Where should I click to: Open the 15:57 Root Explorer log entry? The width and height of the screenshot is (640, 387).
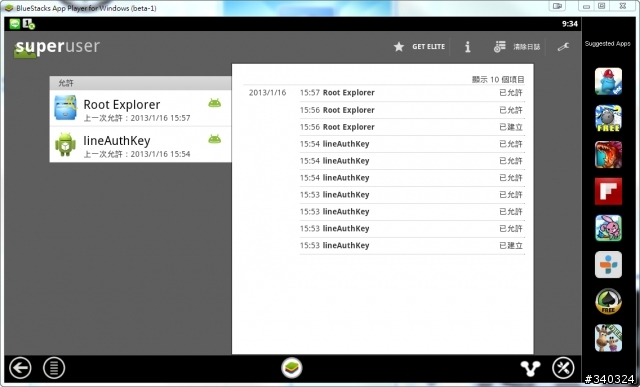click(412, 93)
